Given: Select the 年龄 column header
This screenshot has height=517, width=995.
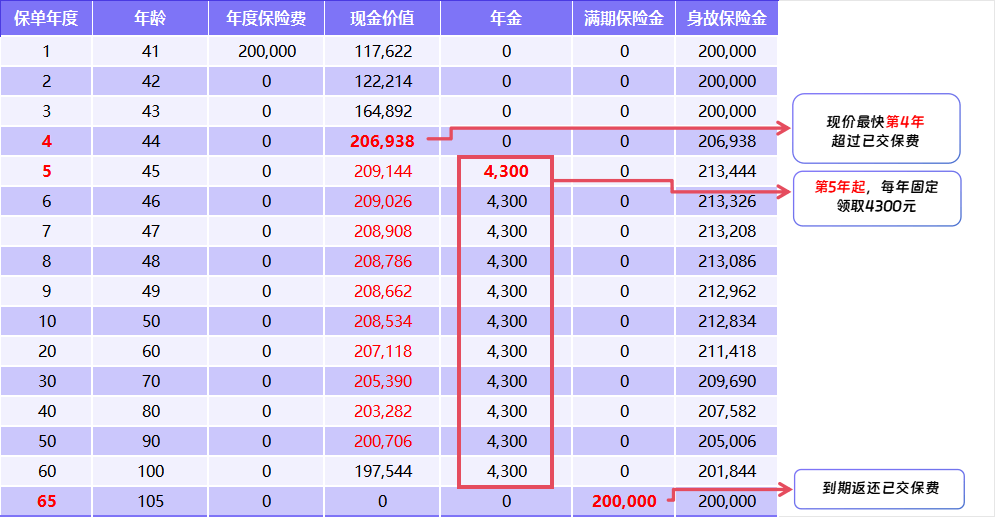Looking at the screenshot, I should [150, 18].
